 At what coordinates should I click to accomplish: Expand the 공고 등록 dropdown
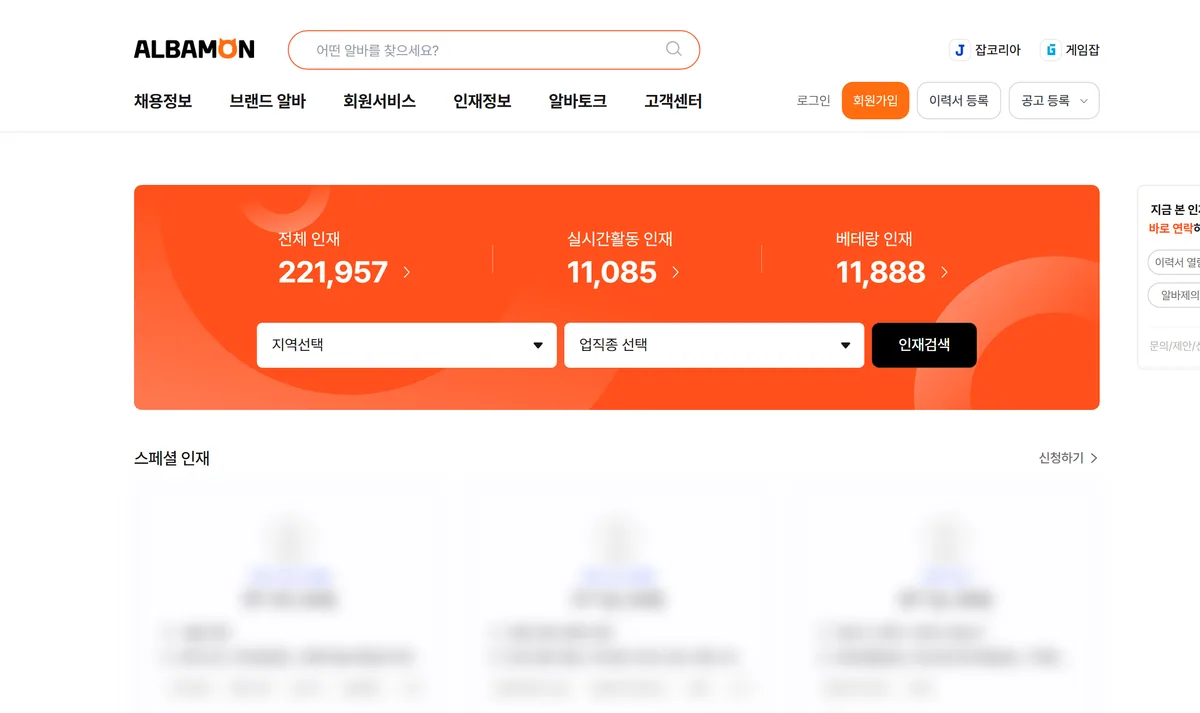1054,101
